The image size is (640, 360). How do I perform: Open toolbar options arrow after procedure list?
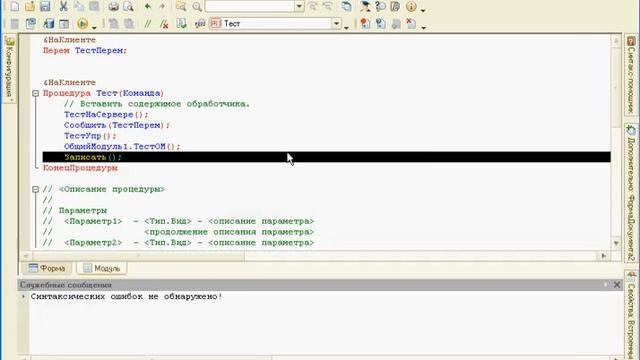tap(346, 27)
